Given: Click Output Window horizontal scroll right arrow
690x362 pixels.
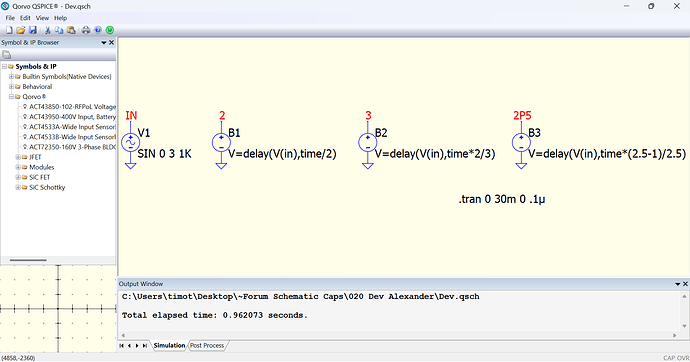Looking at the screenshot, I should tap(675, 335).
